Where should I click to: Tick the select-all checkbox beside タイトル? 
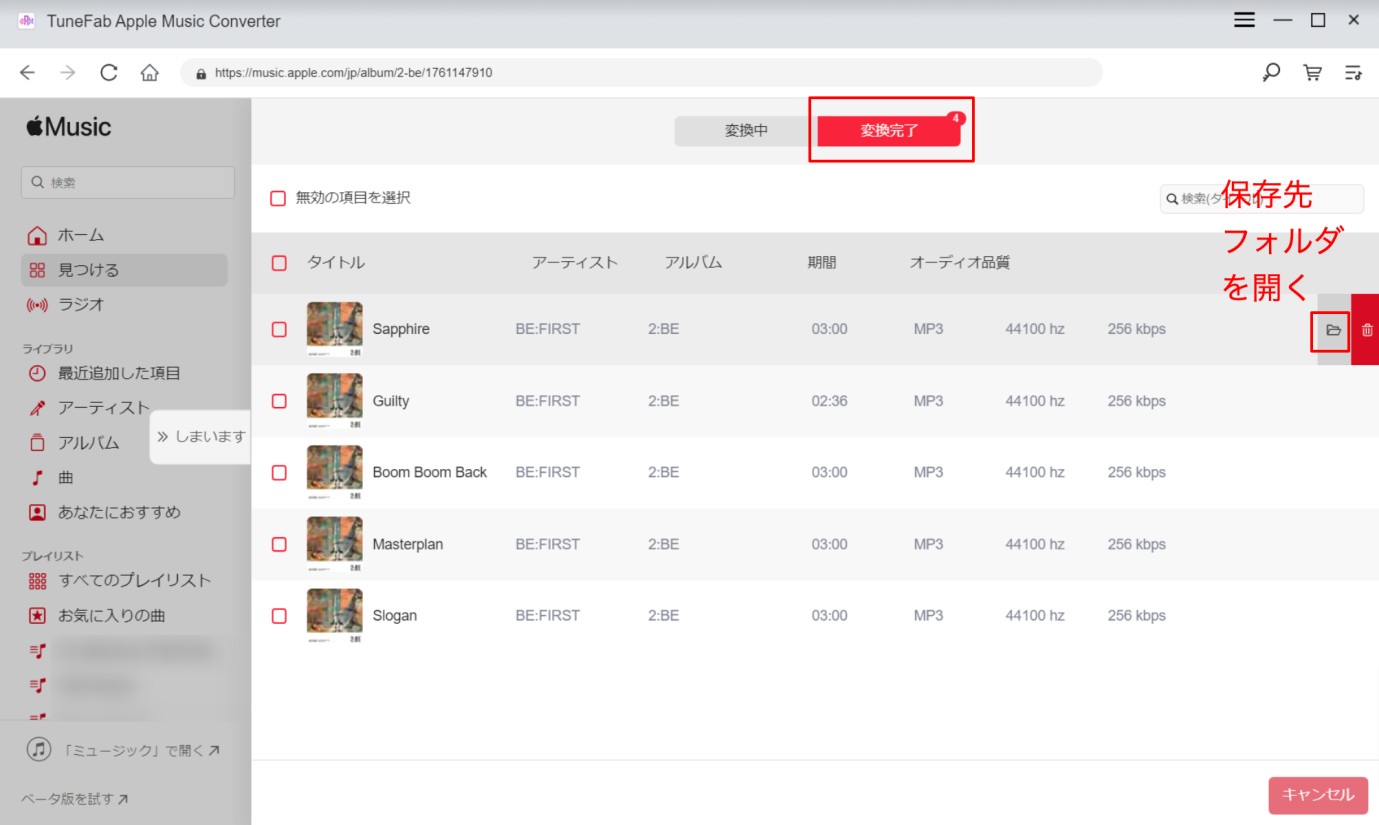(x=279, y=263)
